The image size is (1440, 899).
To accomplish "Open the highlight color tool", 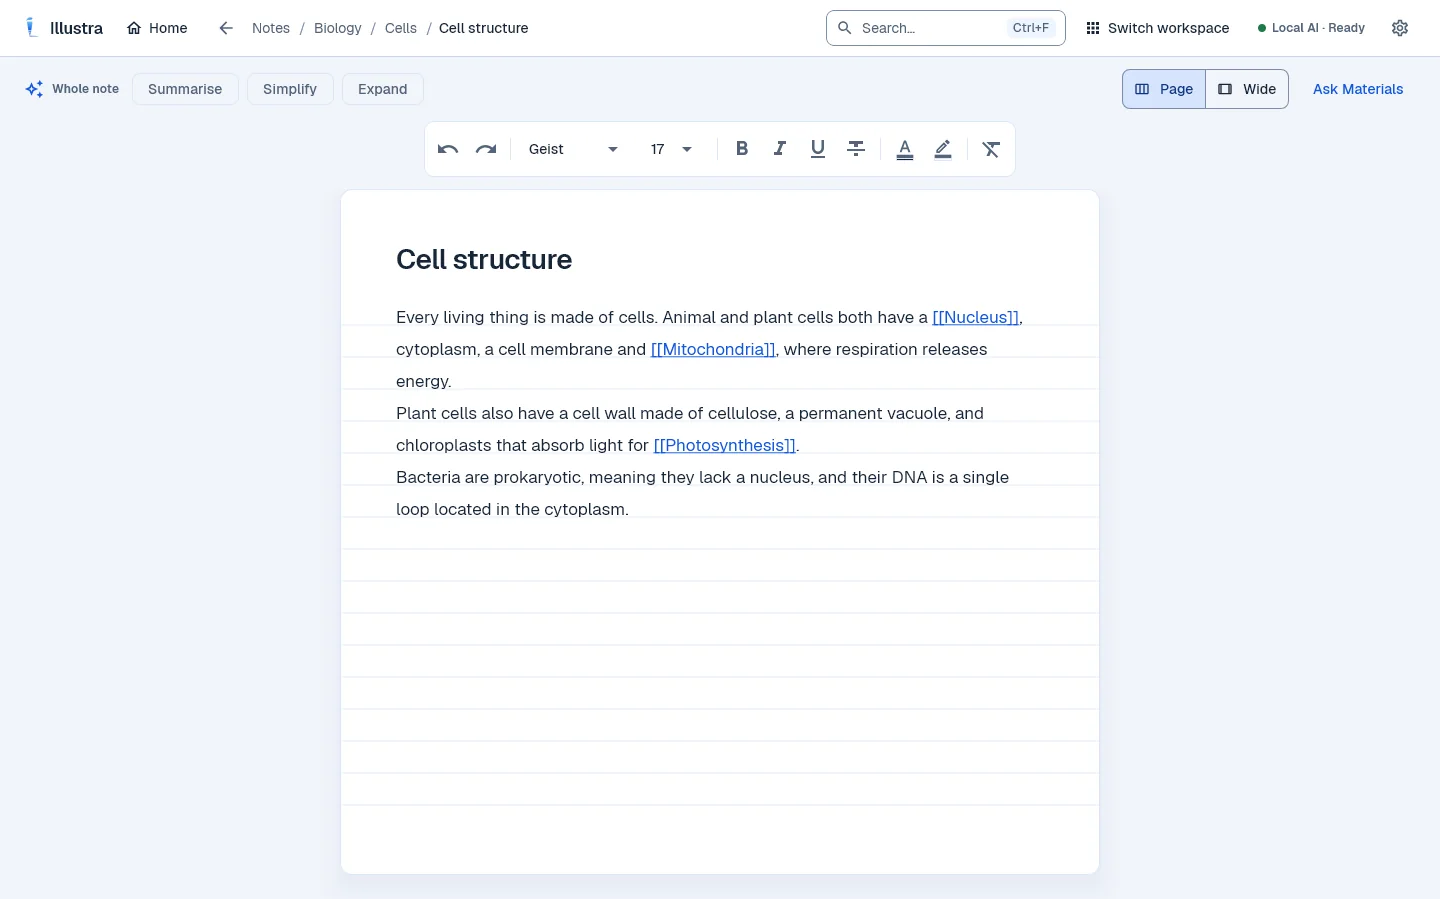I will [943, 149].
